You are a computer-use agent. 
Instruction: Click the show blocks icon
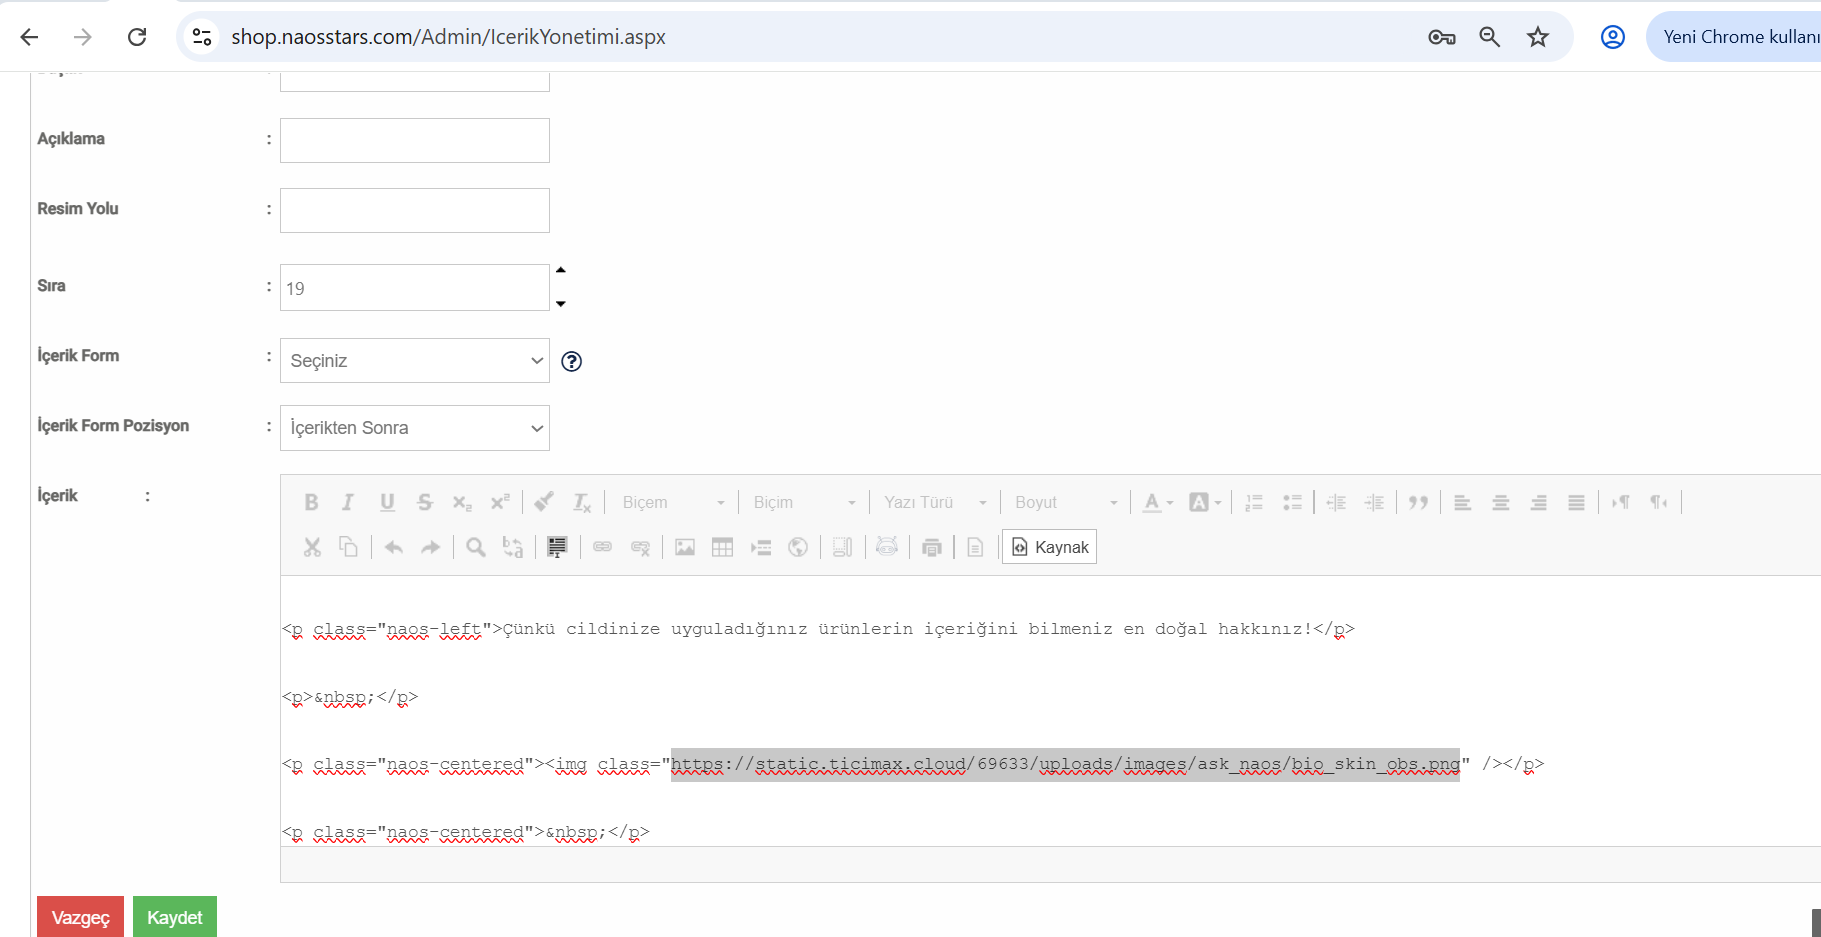(843, 547)
